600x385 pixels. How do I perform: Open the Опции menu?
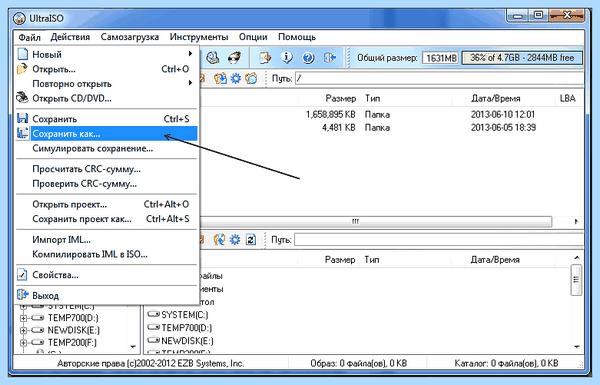253,37
